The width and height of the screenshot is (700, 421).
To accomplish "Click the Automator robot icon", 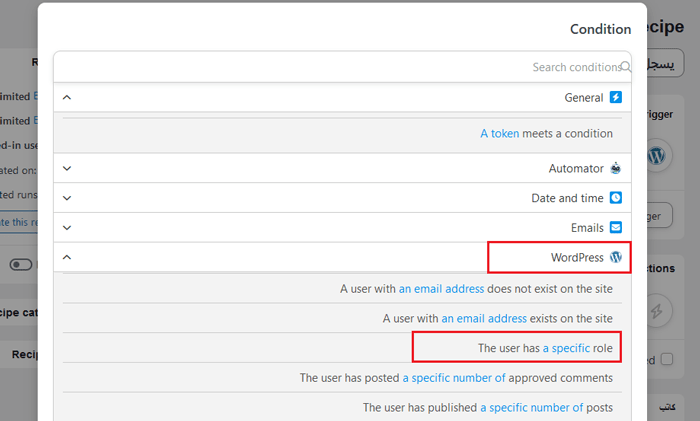I will click(616, 169).
